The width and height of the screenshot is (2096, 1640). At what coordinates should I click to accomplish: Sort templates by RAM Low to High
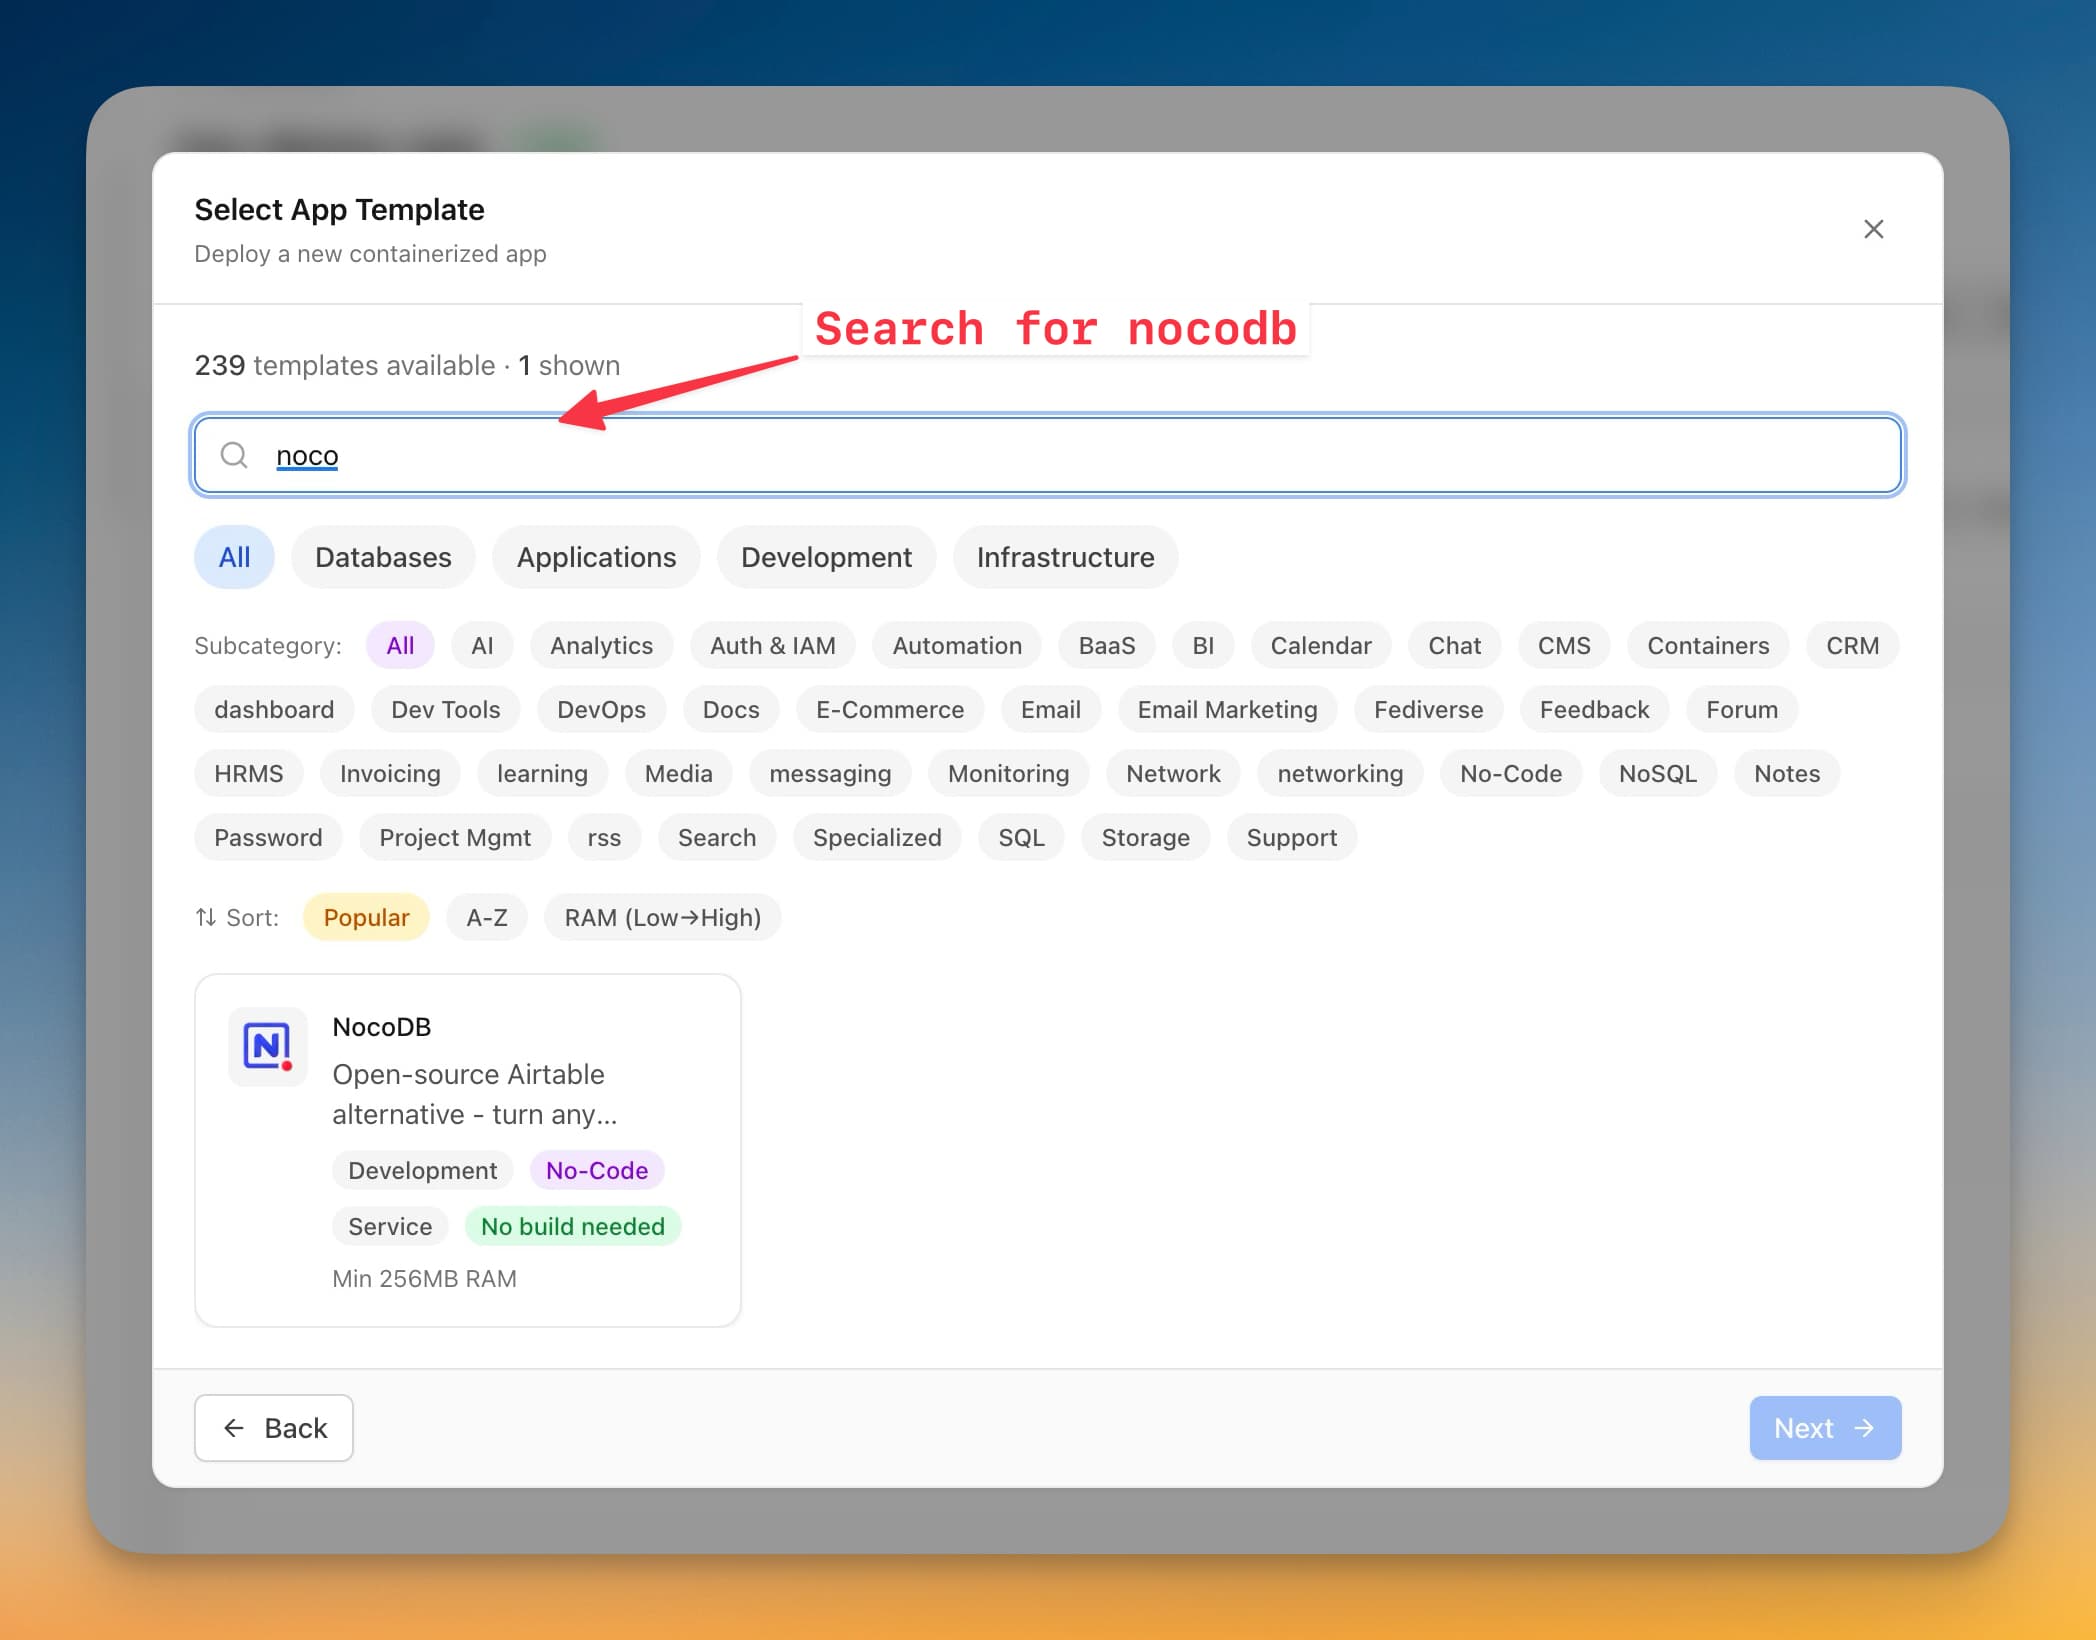(662, 917)
